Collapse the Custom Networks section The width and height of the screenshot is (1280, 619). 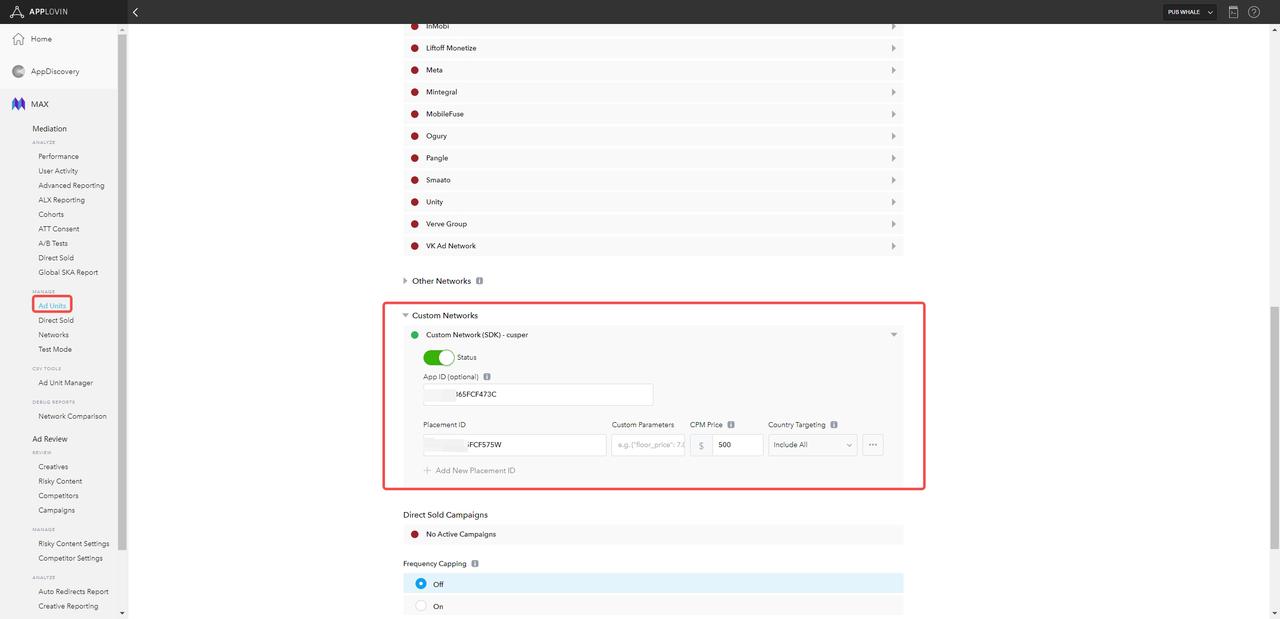[x=406, y=315]
